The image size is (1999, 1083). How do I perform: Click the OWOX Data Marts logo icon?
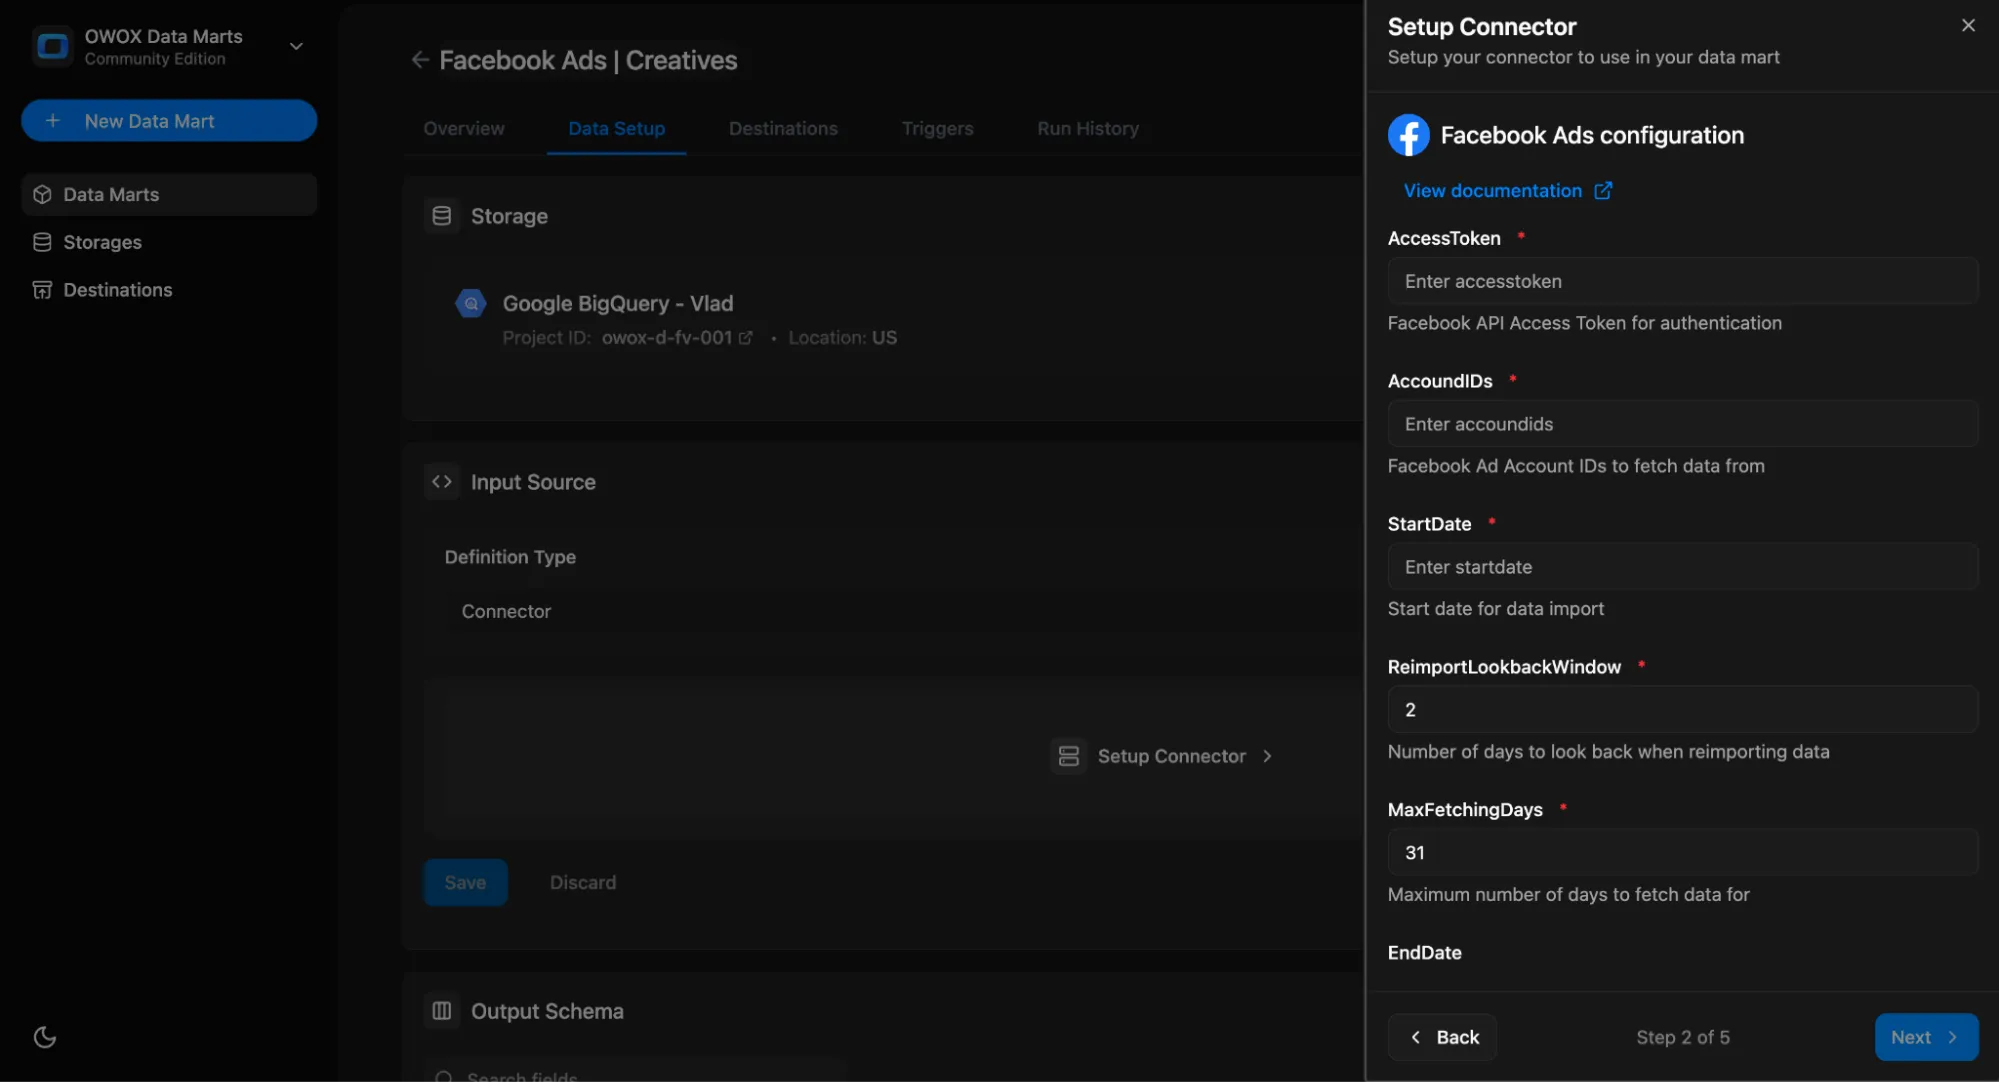[x=52, y=46]
